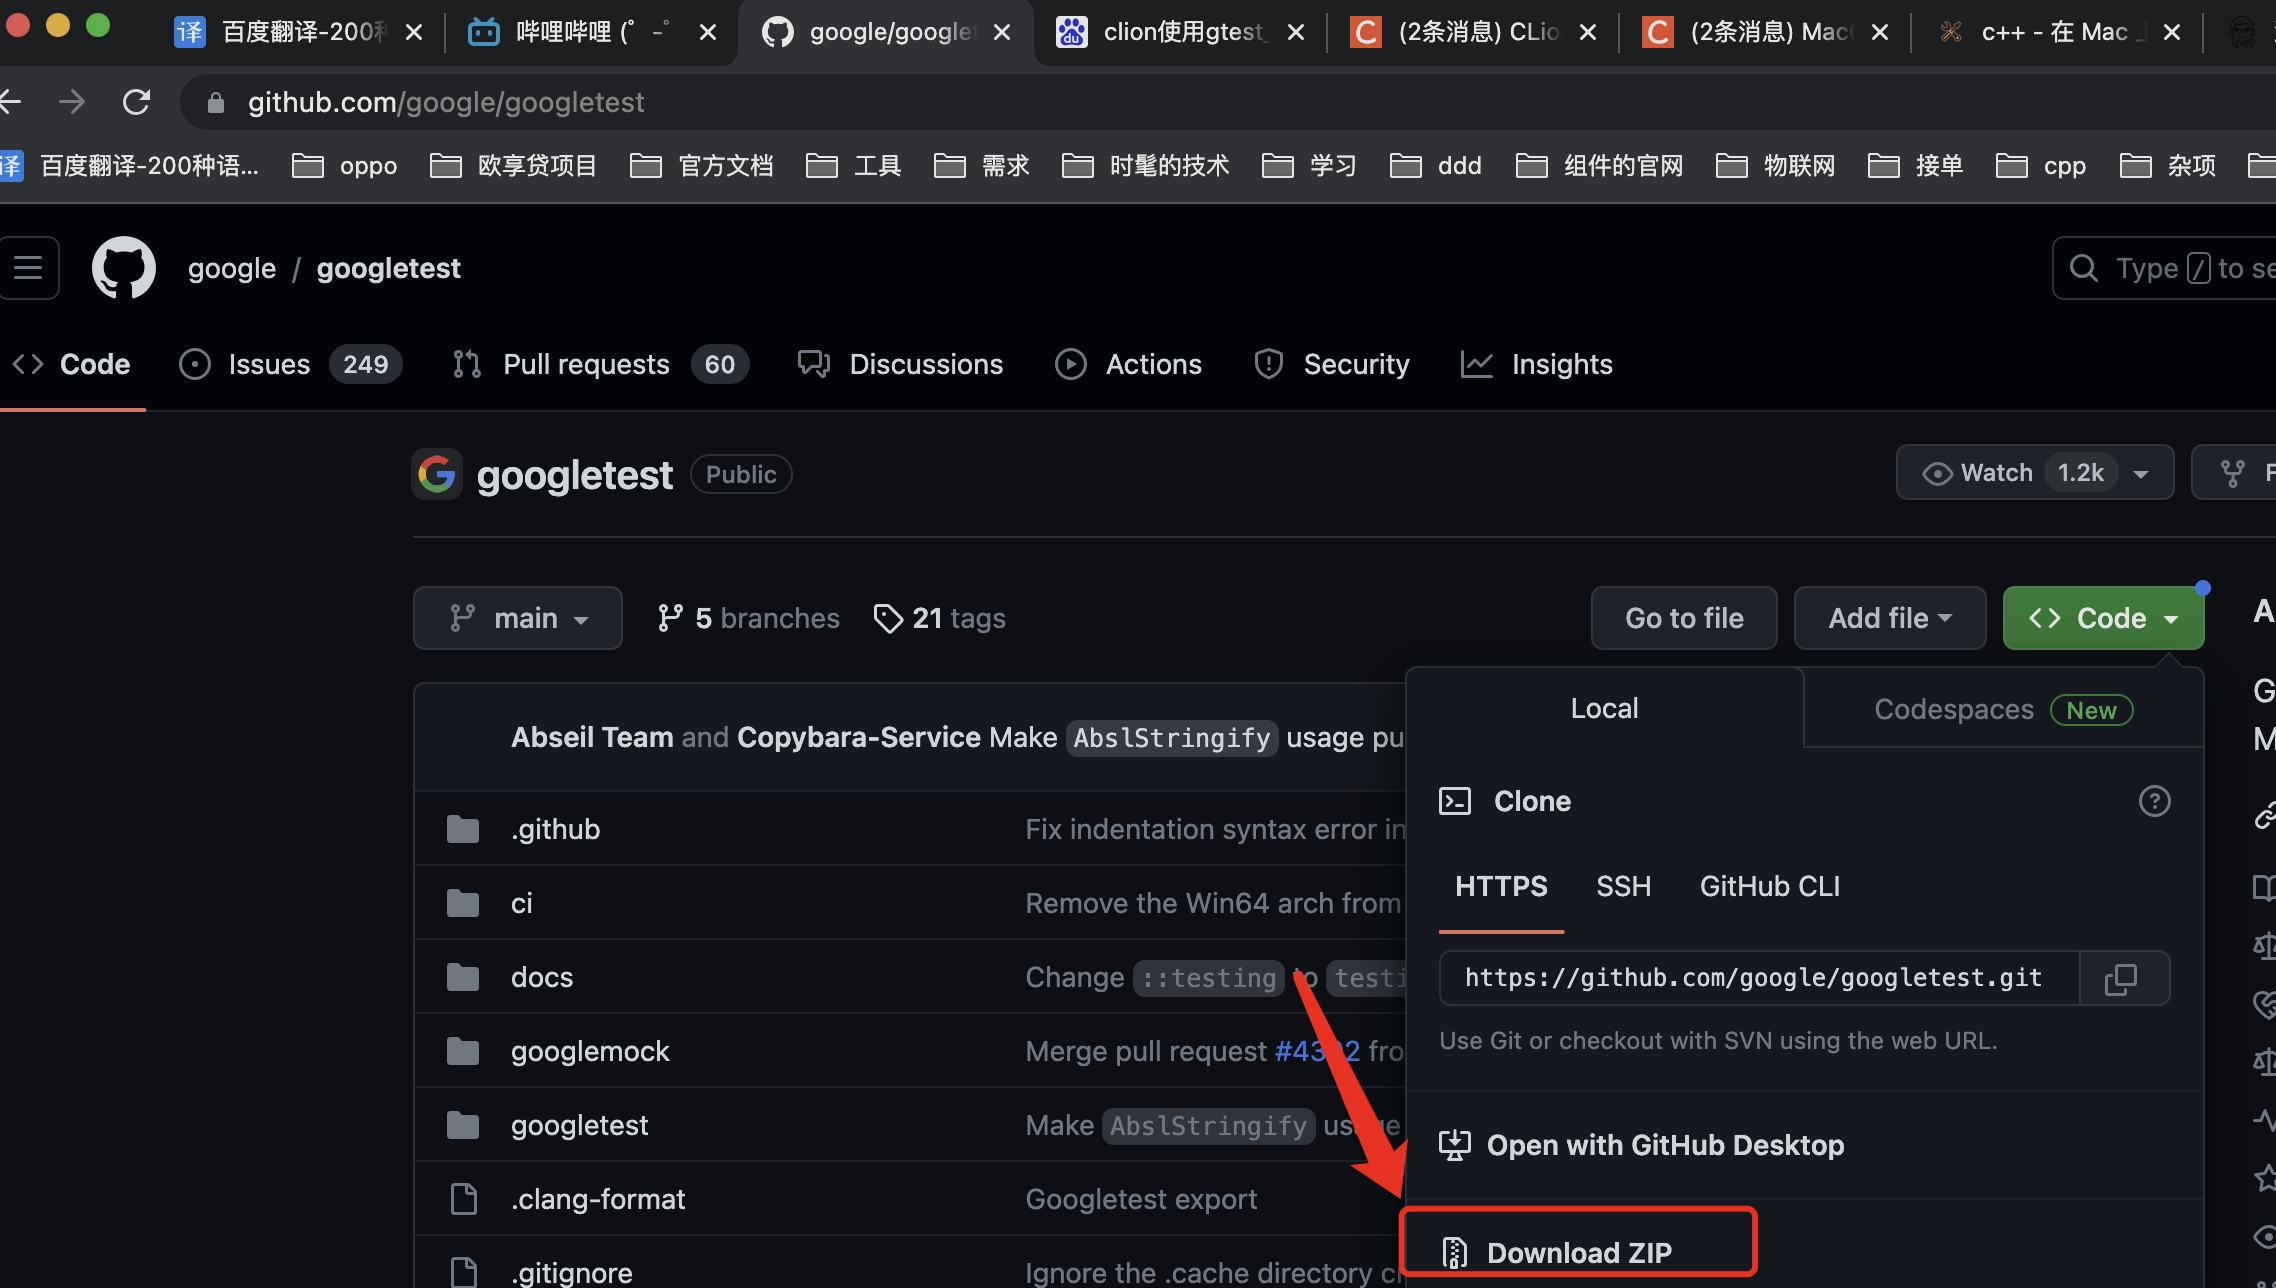Viewport: 2276px width, 1288px height.
Task: Click the browser reload icon
Action: 136,102
